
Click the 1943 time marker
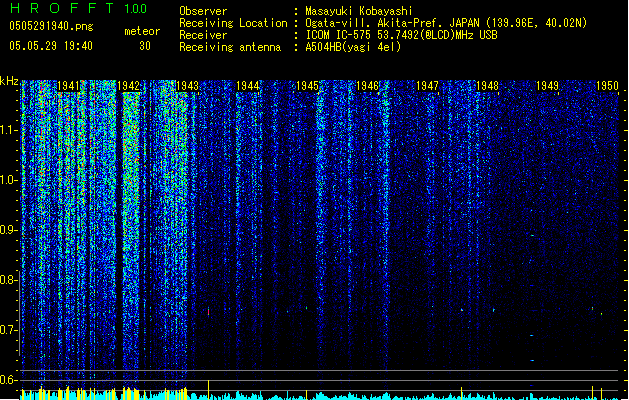click(188, 86)
